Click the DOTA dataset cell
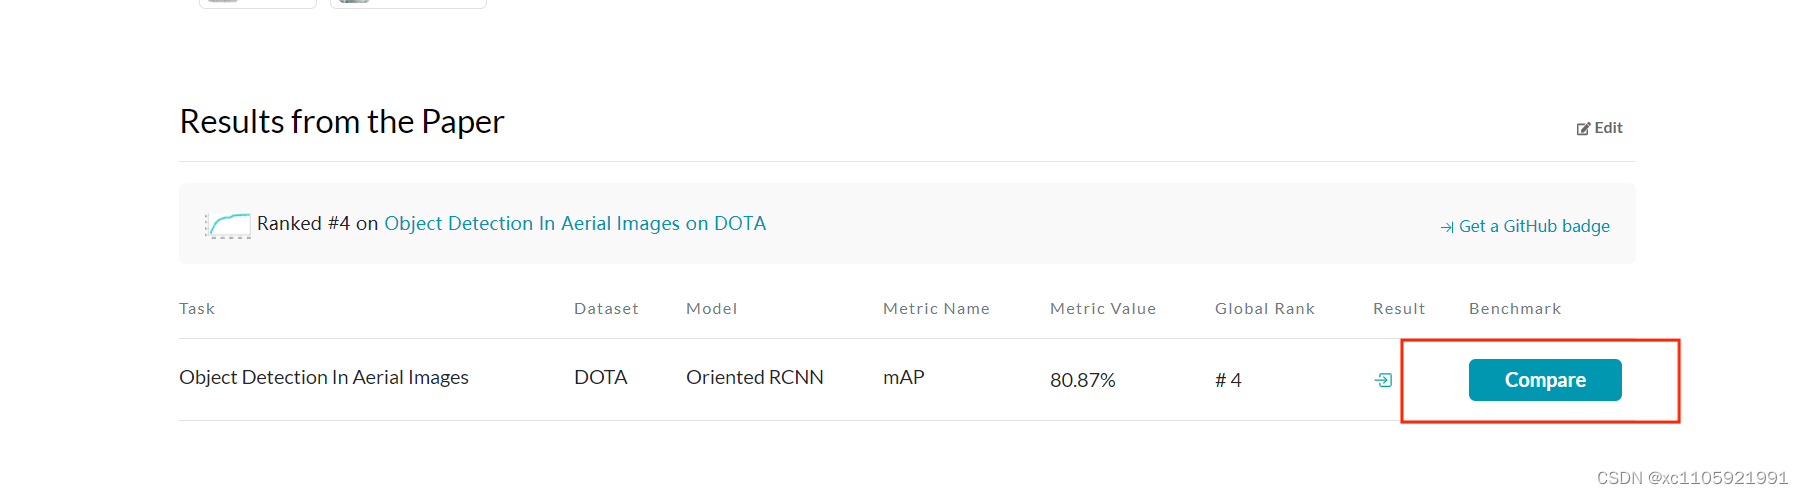1803x494 pixels. pos(601,377)
